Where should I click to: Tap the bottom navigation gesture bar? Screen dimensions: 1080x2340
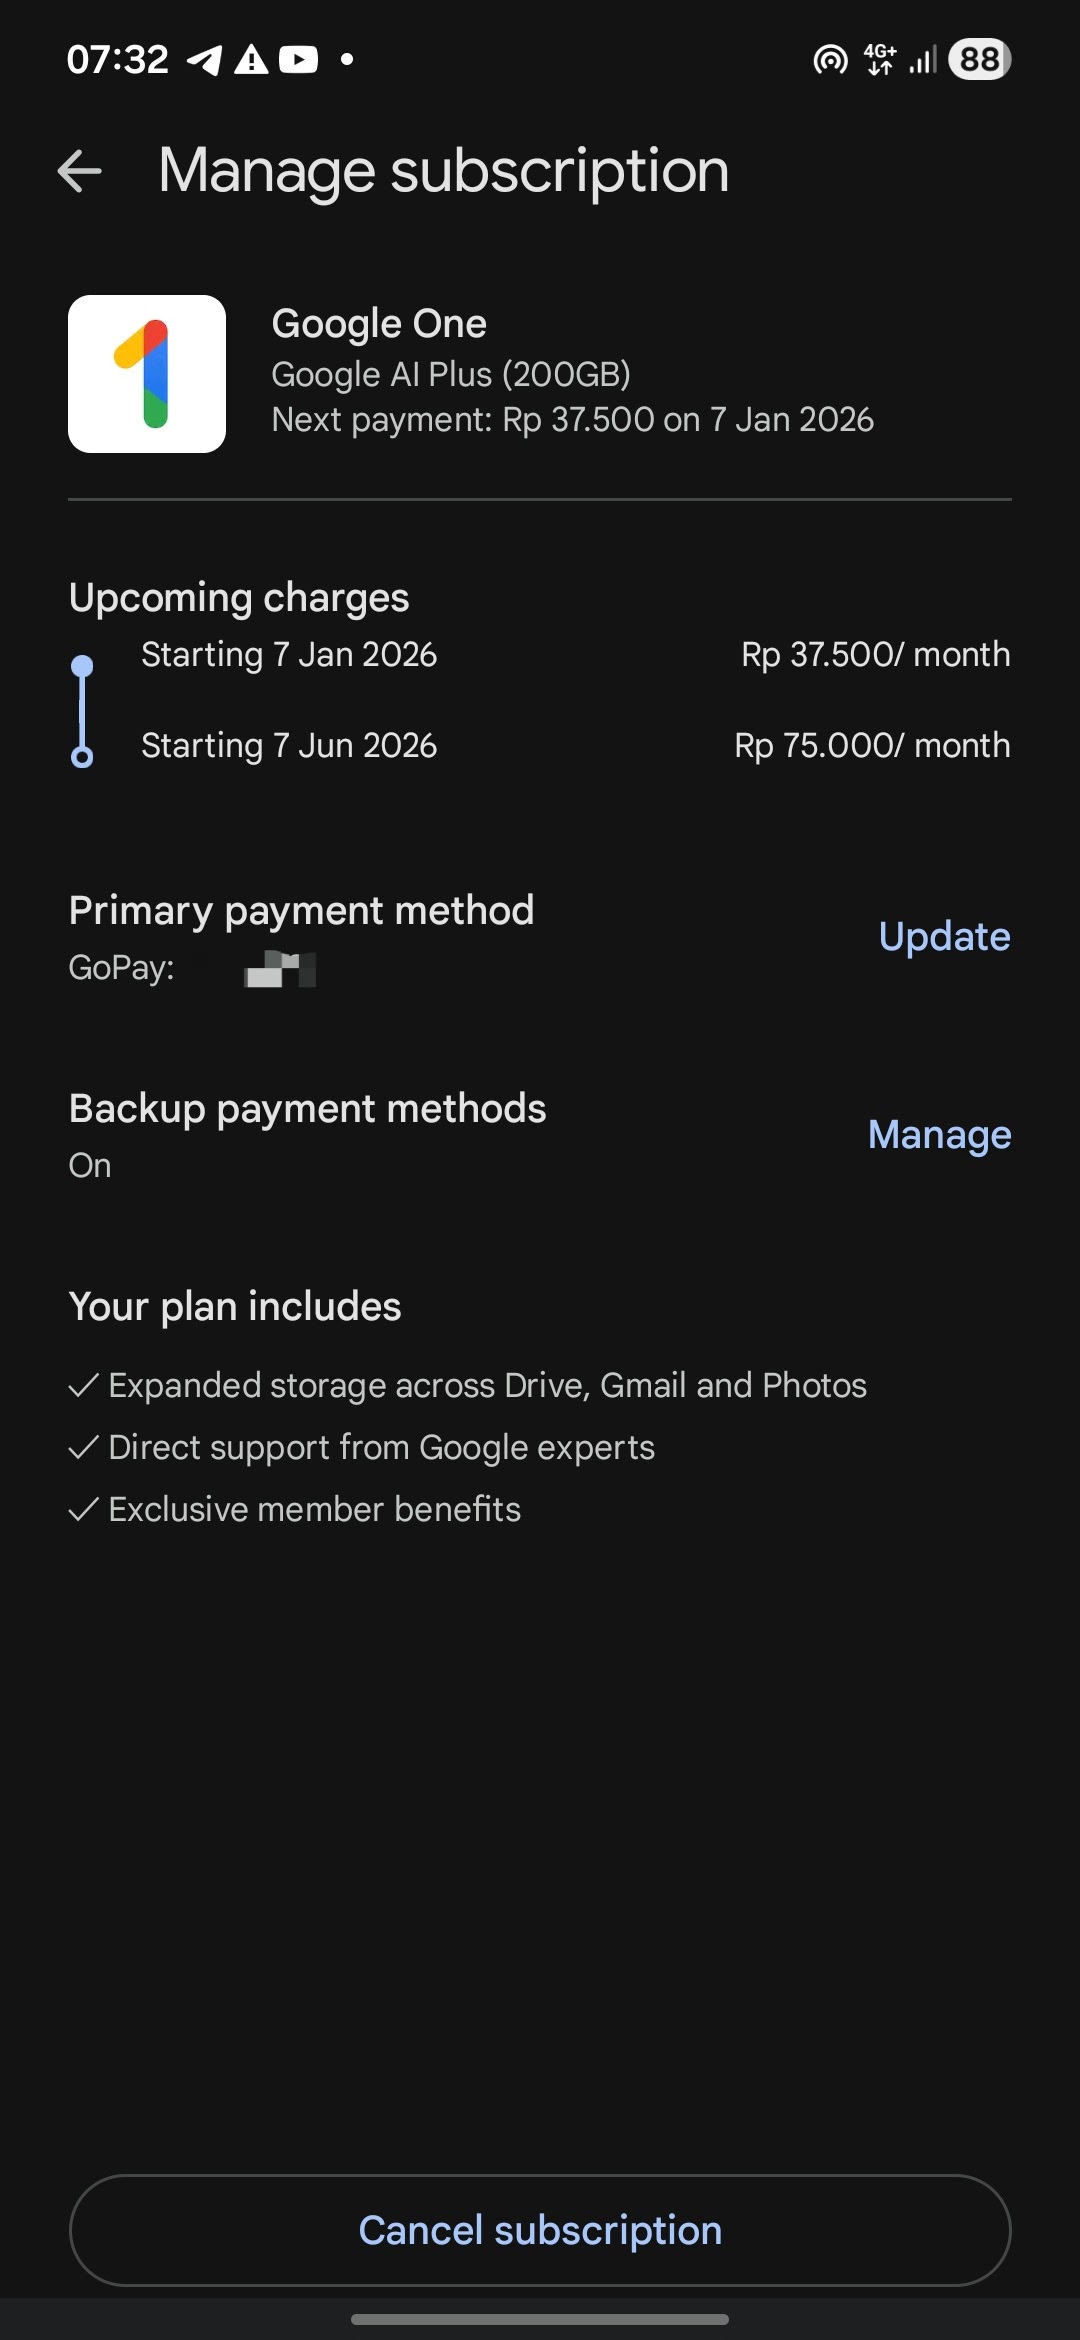(540, 2319)
